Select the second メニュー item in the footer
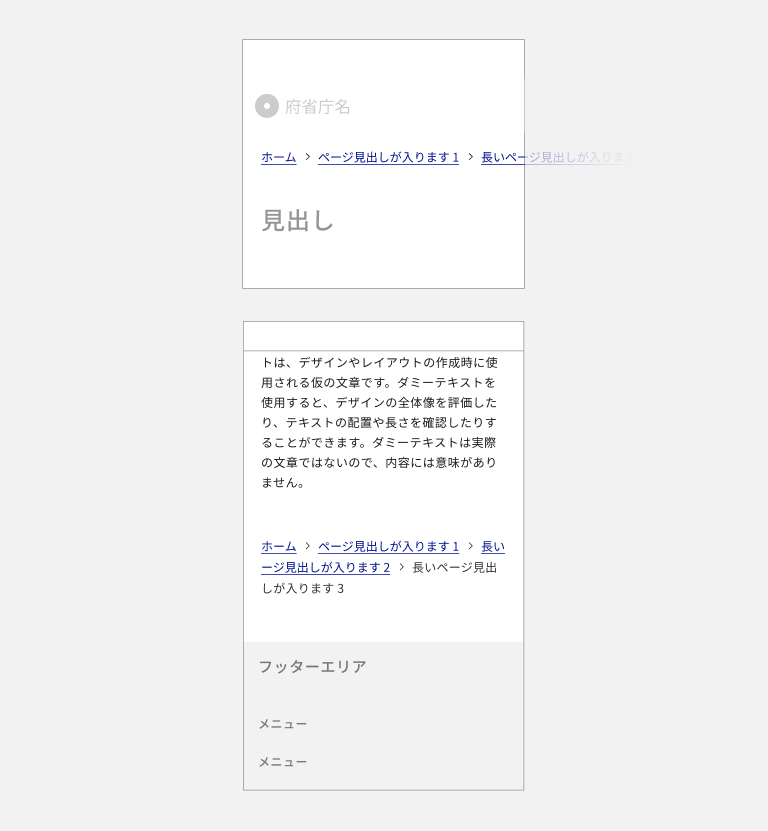Viewport: 768px width, 831px height. pos(283,762)
